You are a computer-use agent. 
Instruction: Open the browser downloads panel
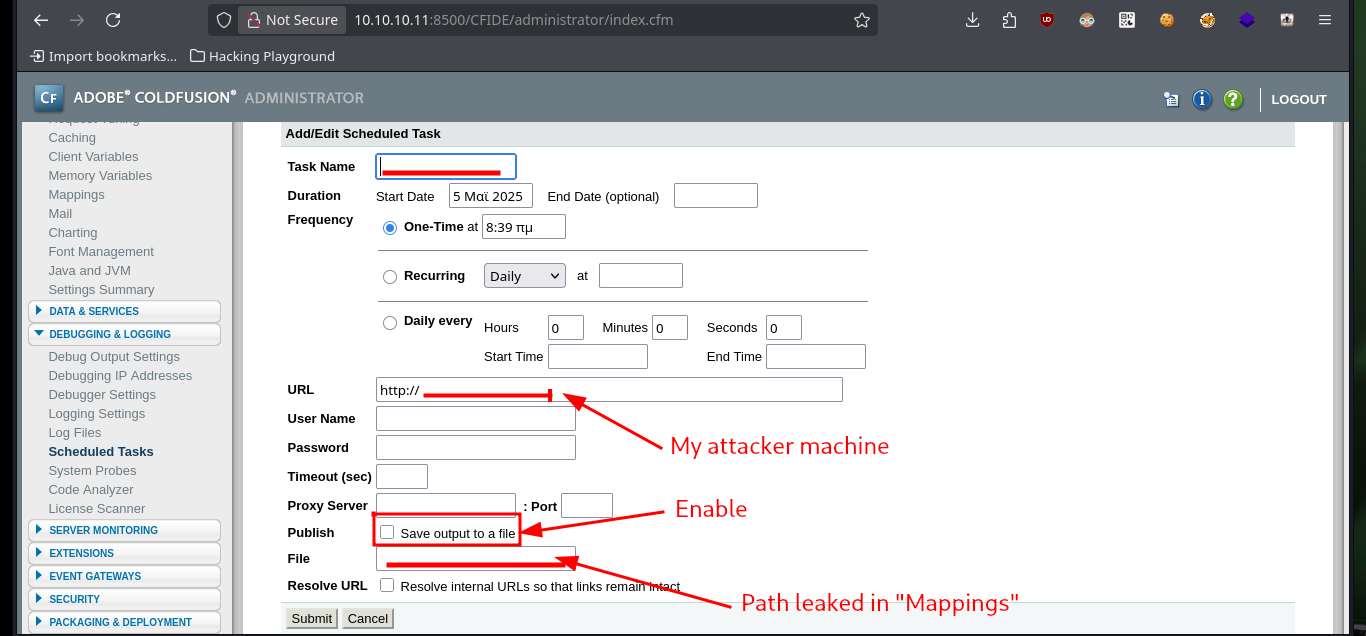[x=972, y=20]
